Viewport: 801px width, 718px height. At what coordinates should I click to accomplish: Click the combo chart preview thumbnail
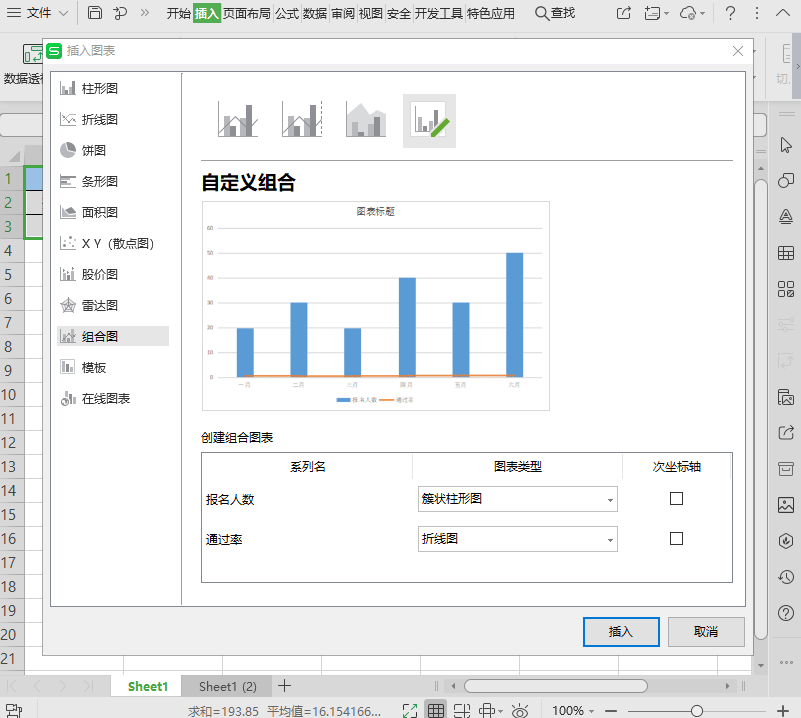tap(376, 306)
